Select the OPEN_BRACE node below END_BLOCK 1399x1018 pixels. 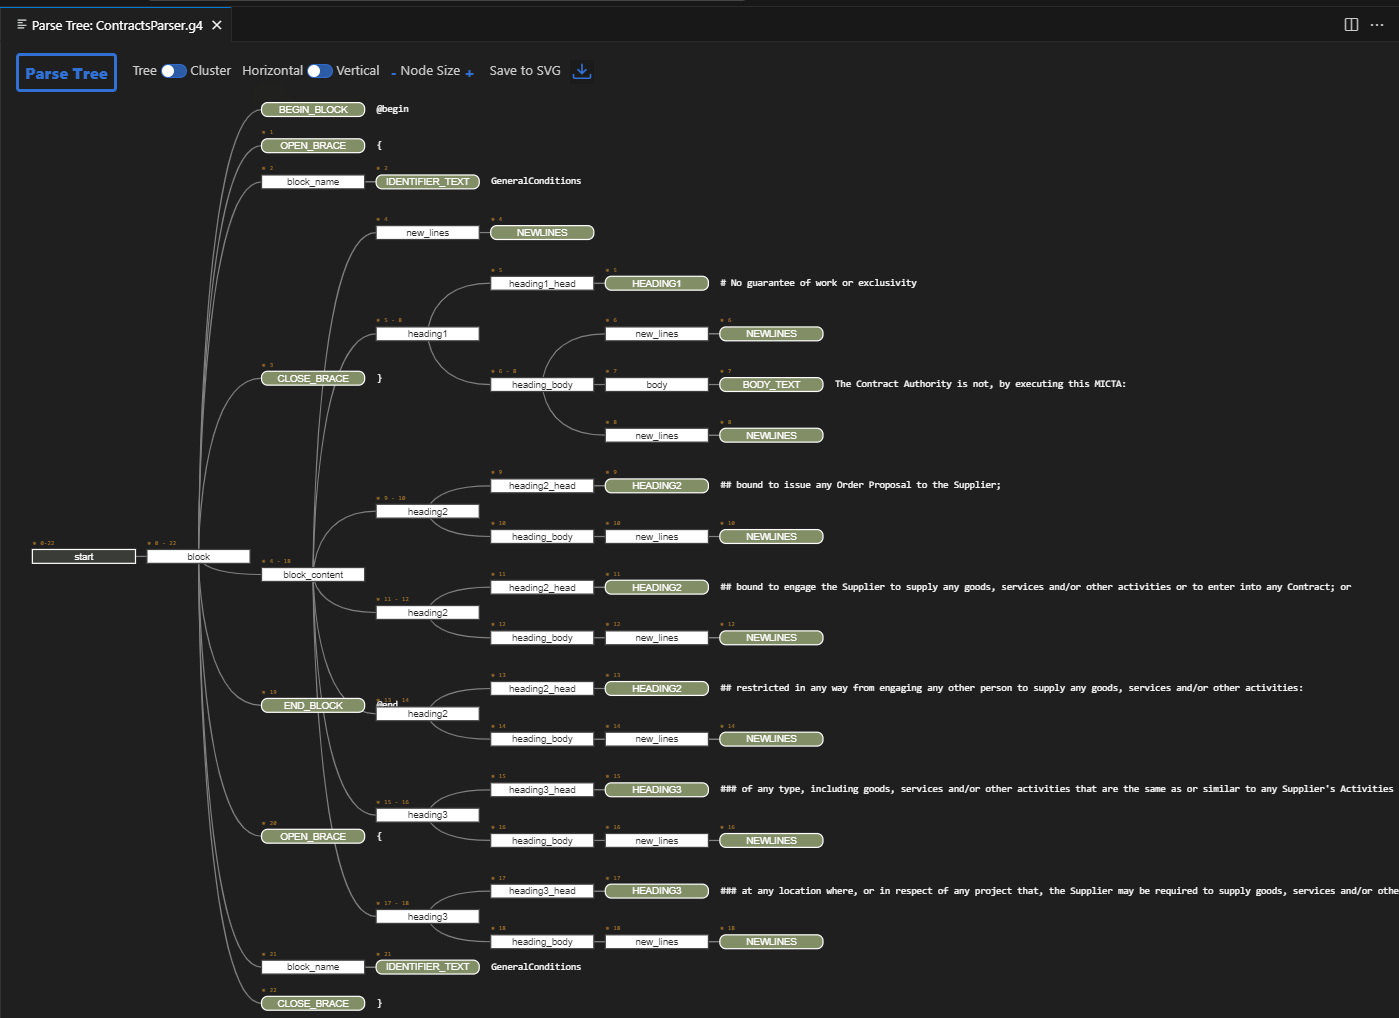pyautogui.click(x=313, y=837)
